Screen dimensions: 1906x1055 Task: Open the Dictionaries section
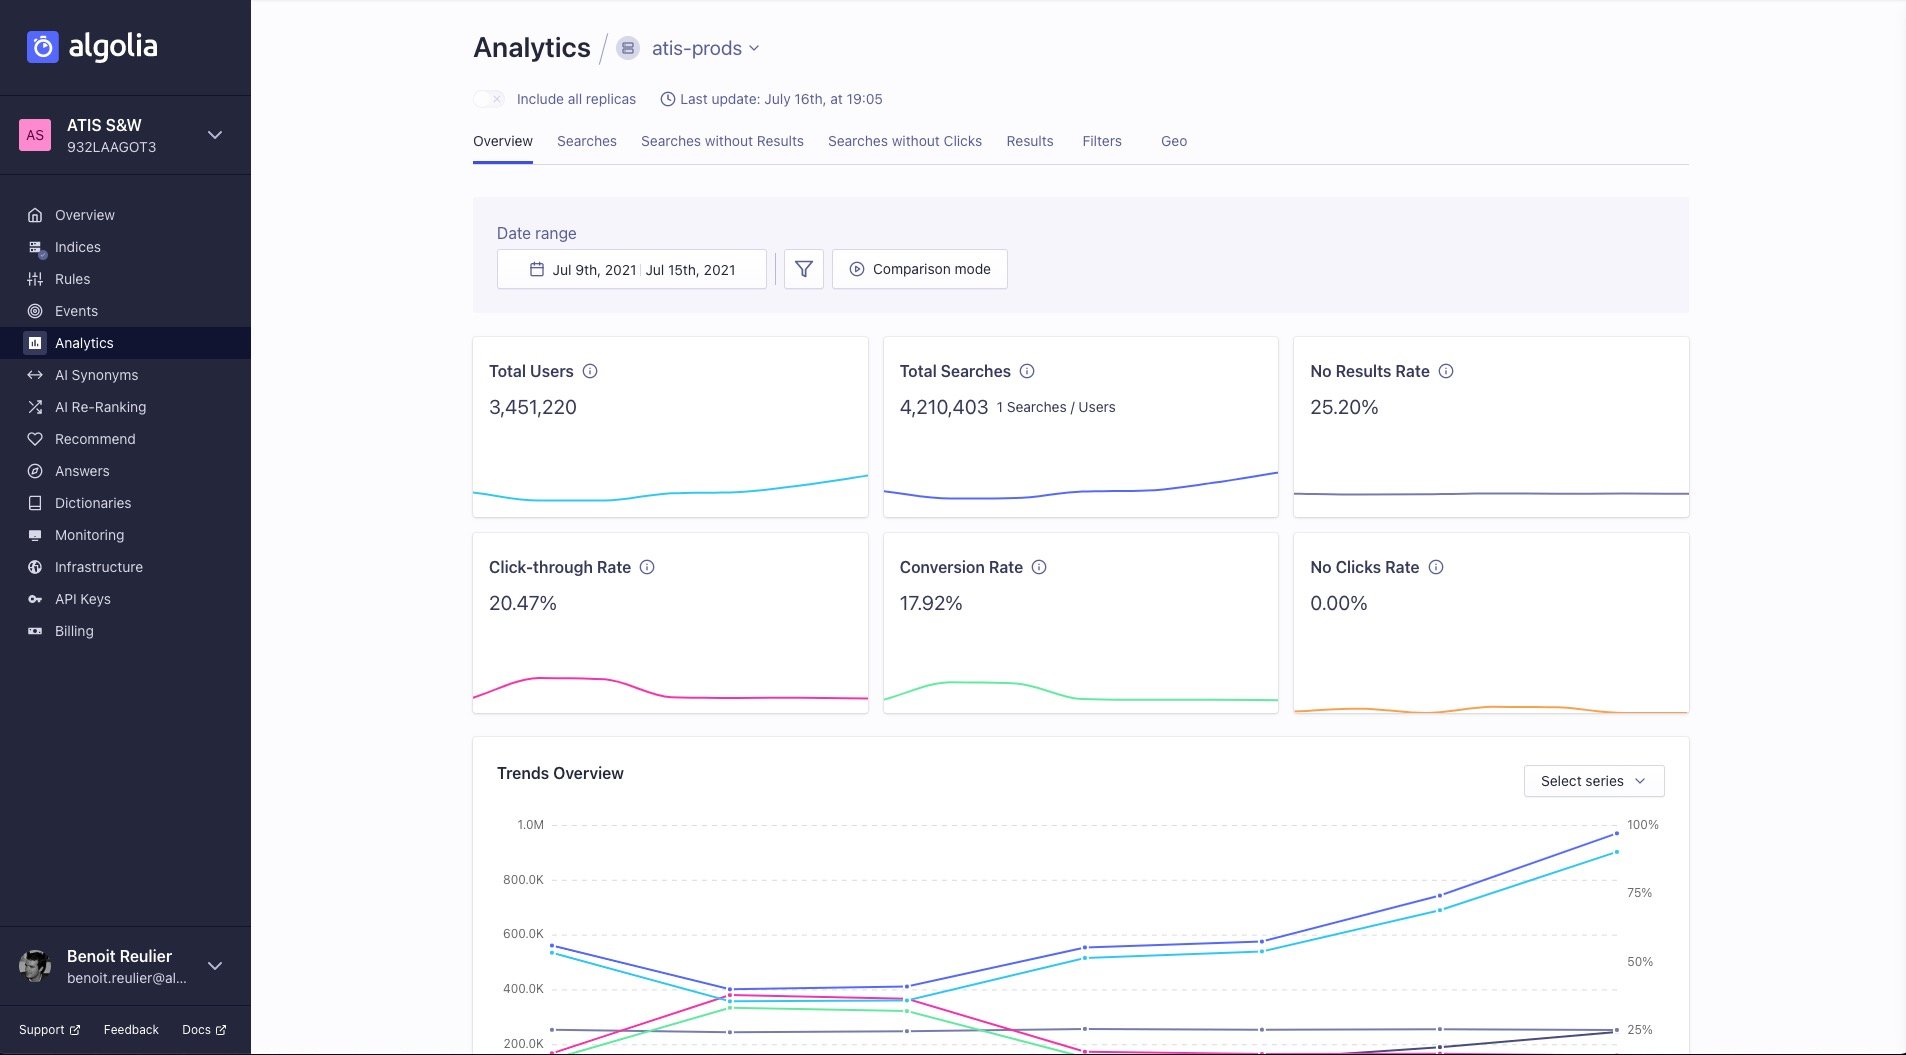click(92, 503)
